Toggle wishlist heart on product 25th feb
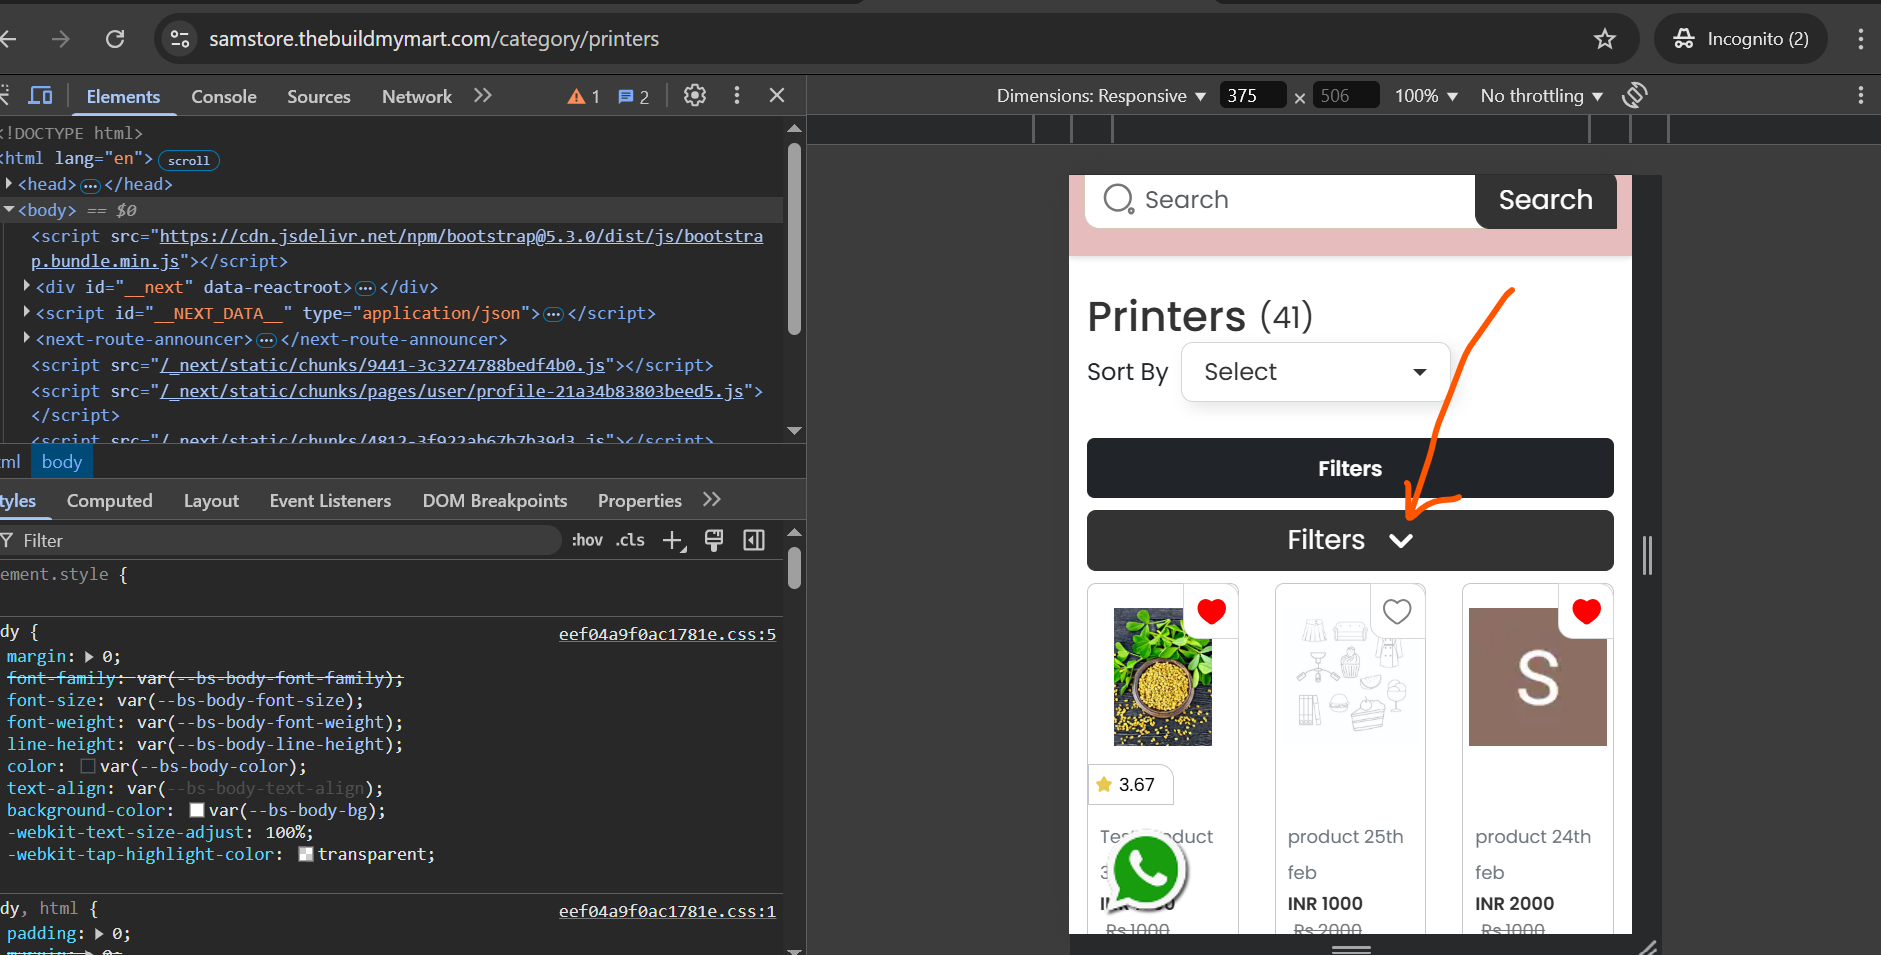The width and height of the screenshot is (1881, 955). click(1397, 611)
